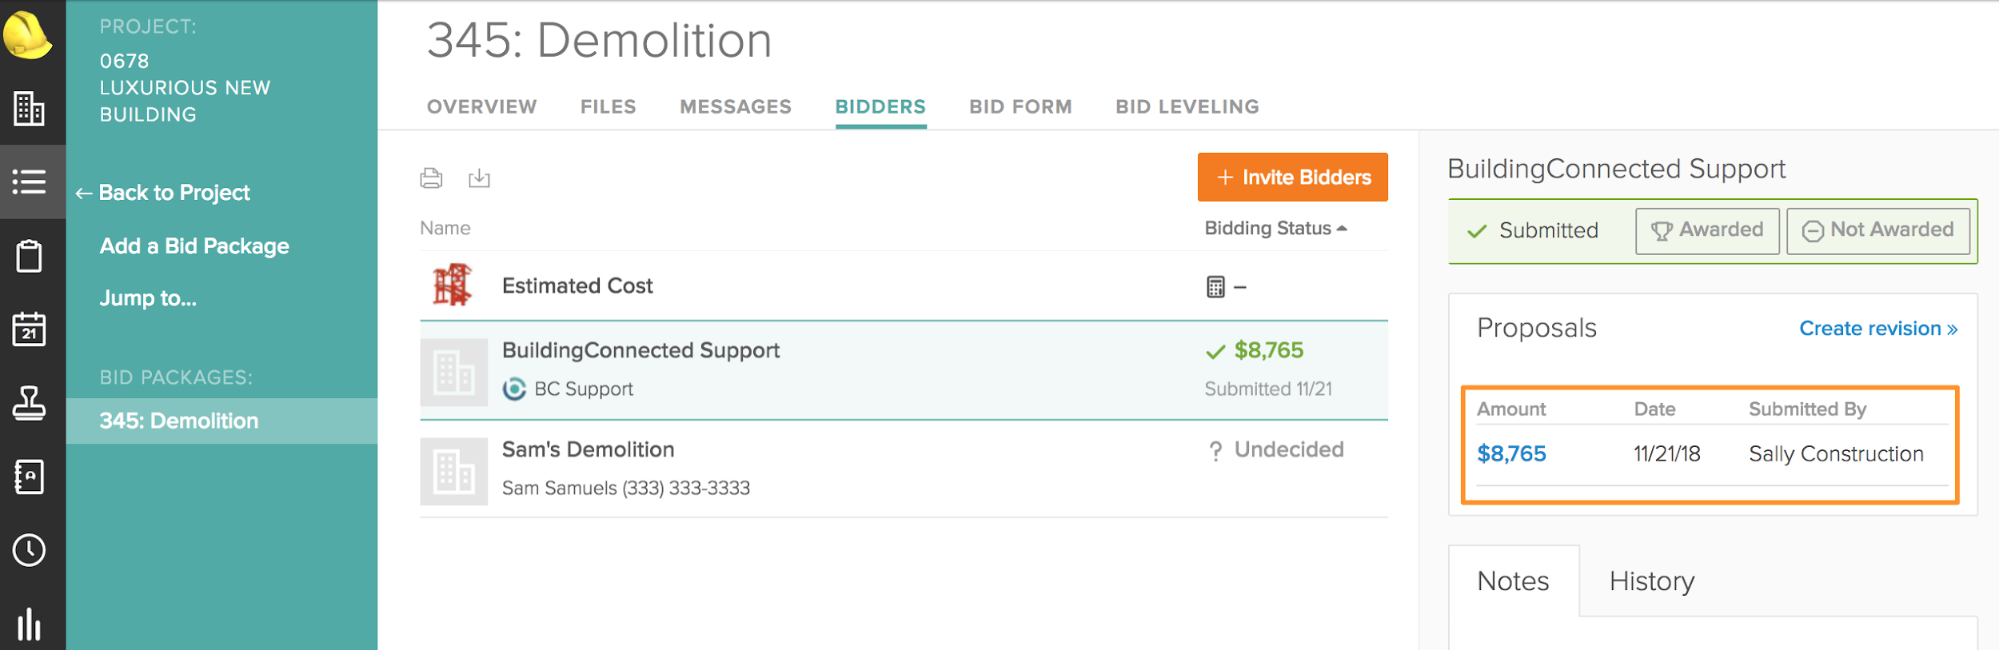Mark bidder as Awarded
The image size is (1999, 651).
pos(1707,230)
